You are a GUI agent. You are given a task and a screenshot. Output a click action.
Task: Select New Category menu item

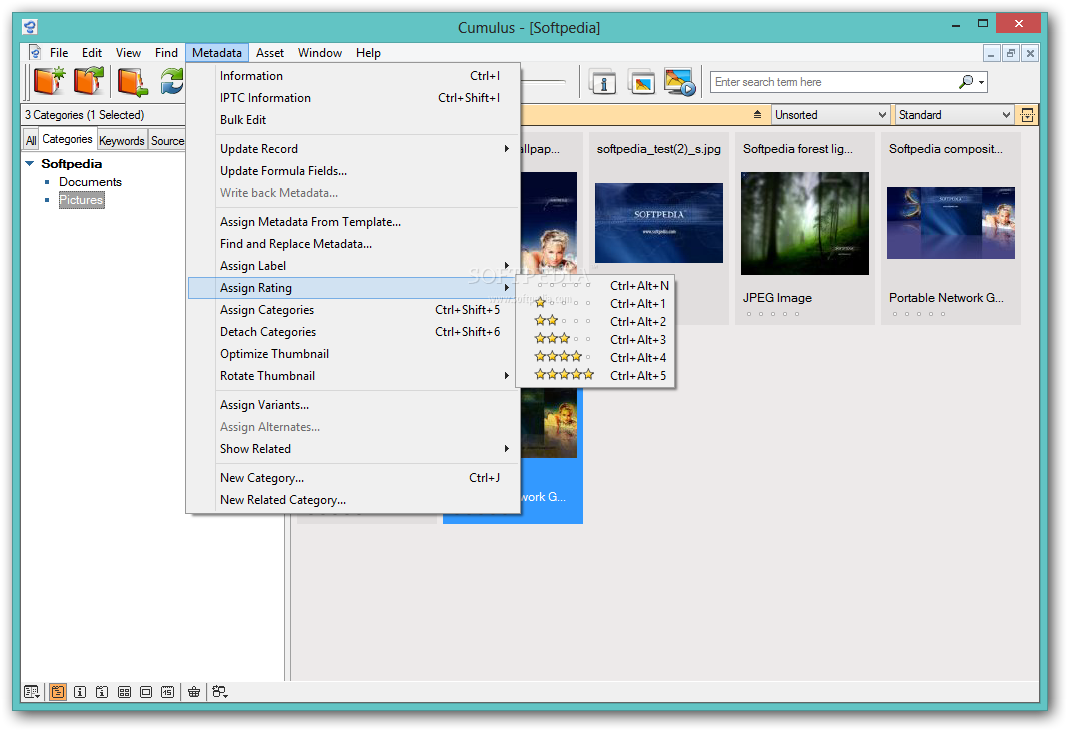[354, 478]
